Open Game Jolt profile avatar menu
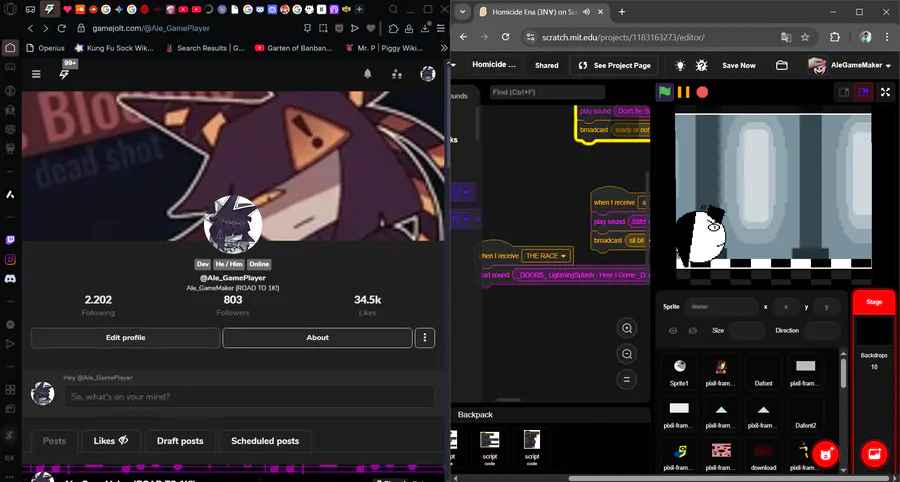Image resolution: width=900 pixels, height=482 pixels. [428, 73]
